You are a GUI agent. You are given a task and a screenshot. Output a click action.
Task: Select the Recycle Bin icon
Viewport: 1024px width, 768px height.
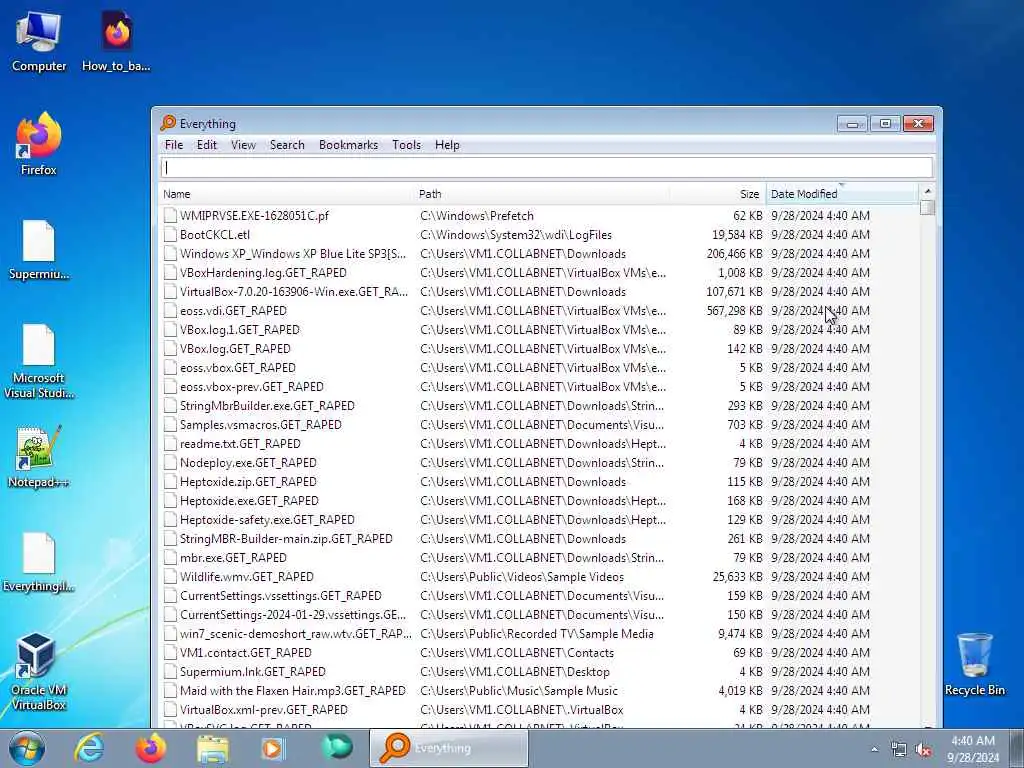[x=974, y=664]
